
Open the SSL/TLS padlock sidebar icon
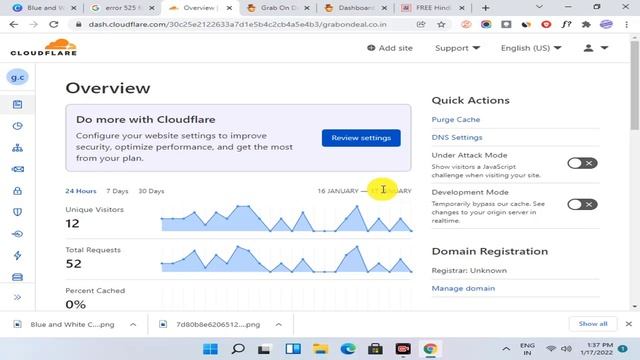tap(18, 191)
